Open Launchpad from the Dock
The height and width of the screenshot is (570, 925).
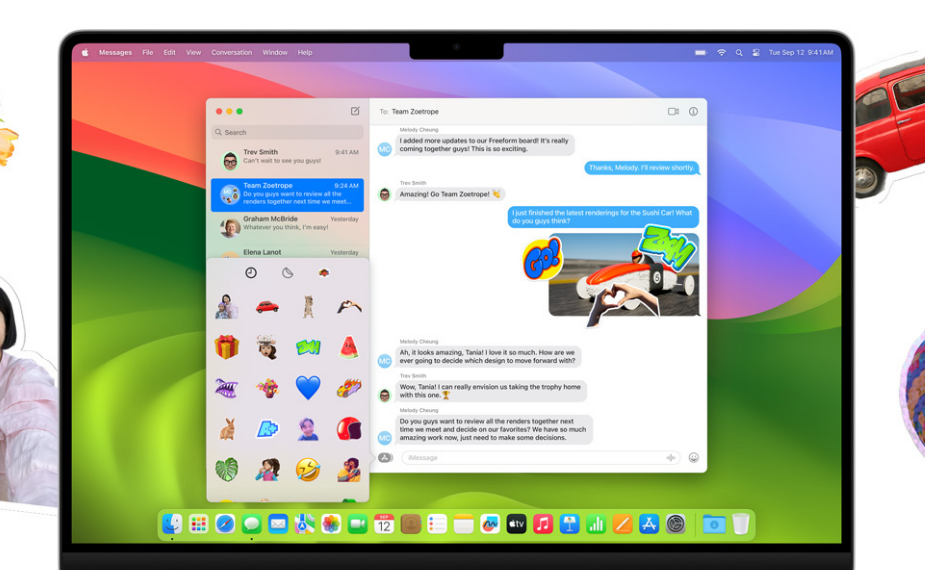[x=199, y=523]
